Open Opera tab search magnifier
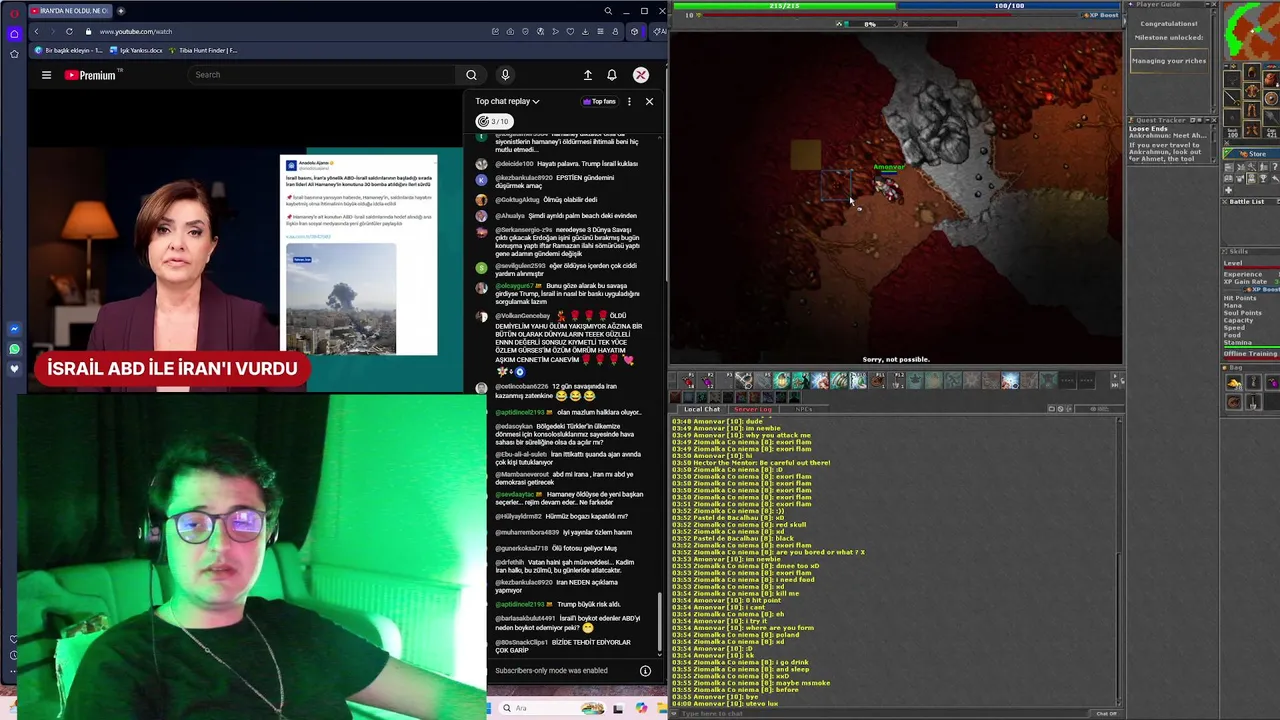The height and width of the screenshot is (720, 1280). tap(608, 11)
